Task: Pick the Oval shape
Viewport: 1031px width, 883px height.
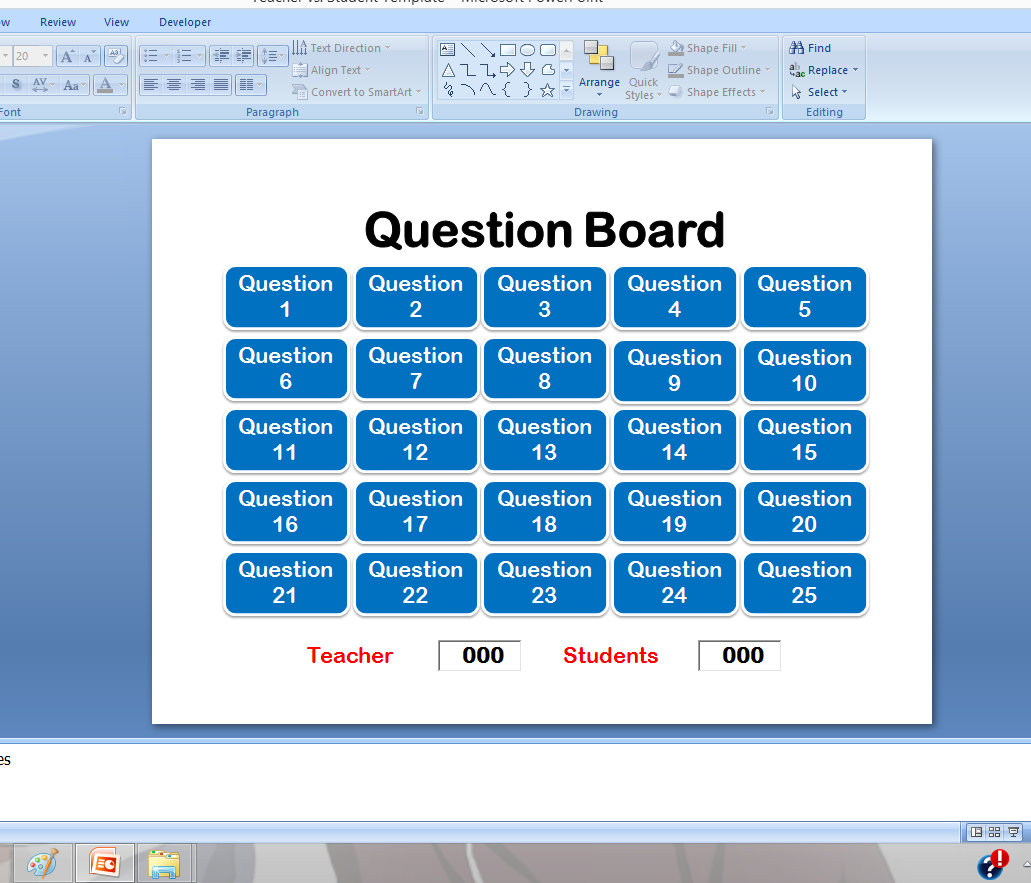Action: coord(527,50)
